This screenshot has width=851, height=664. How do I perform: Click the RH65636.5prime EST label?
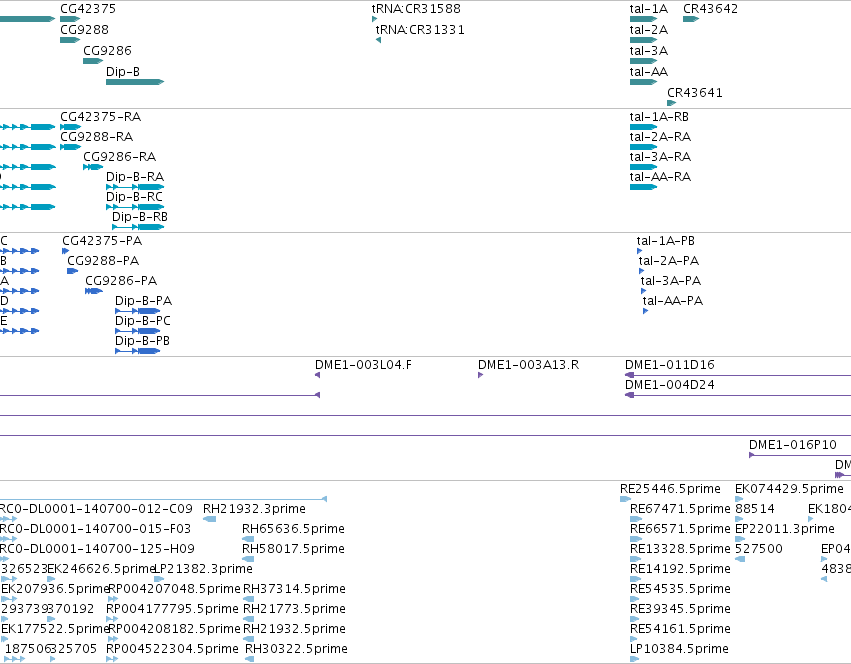click(294, 529)
